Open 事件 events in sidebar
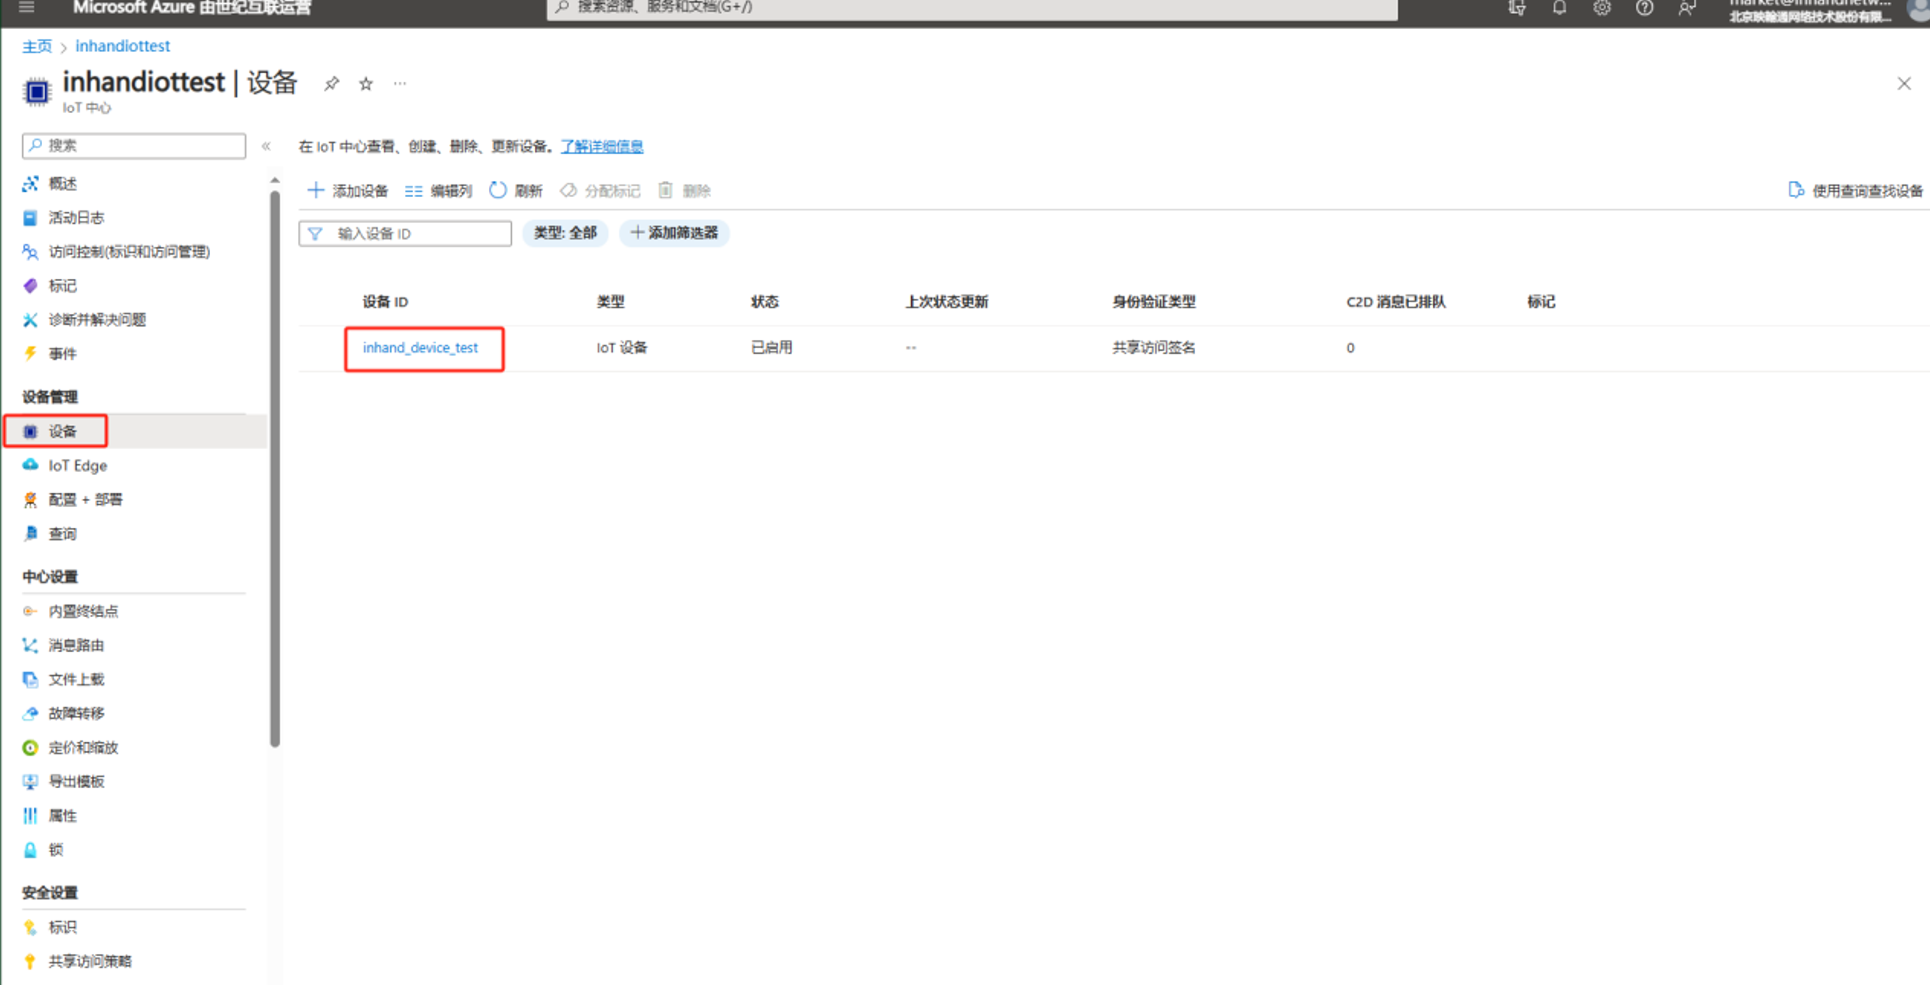The width and height of the screenshot is (1930, 985). click(x=63, y=354)
